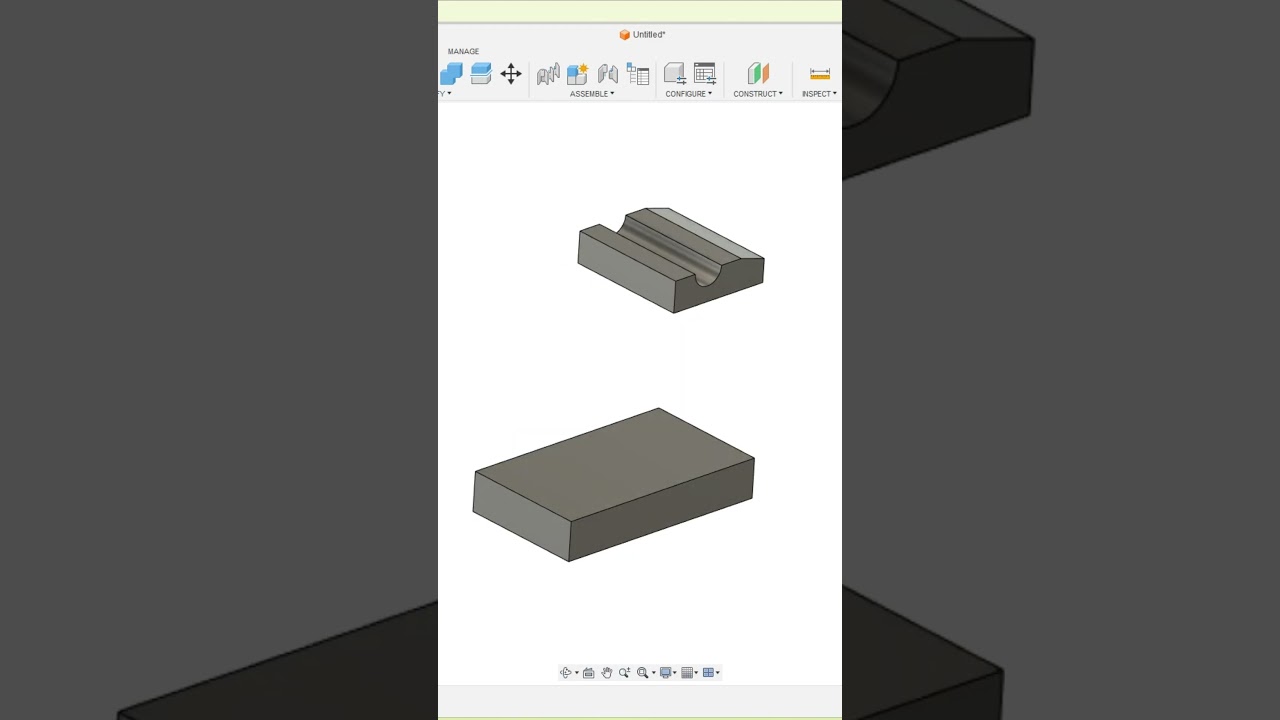Select the flat rectangular block body

click(x=613, y=485)
